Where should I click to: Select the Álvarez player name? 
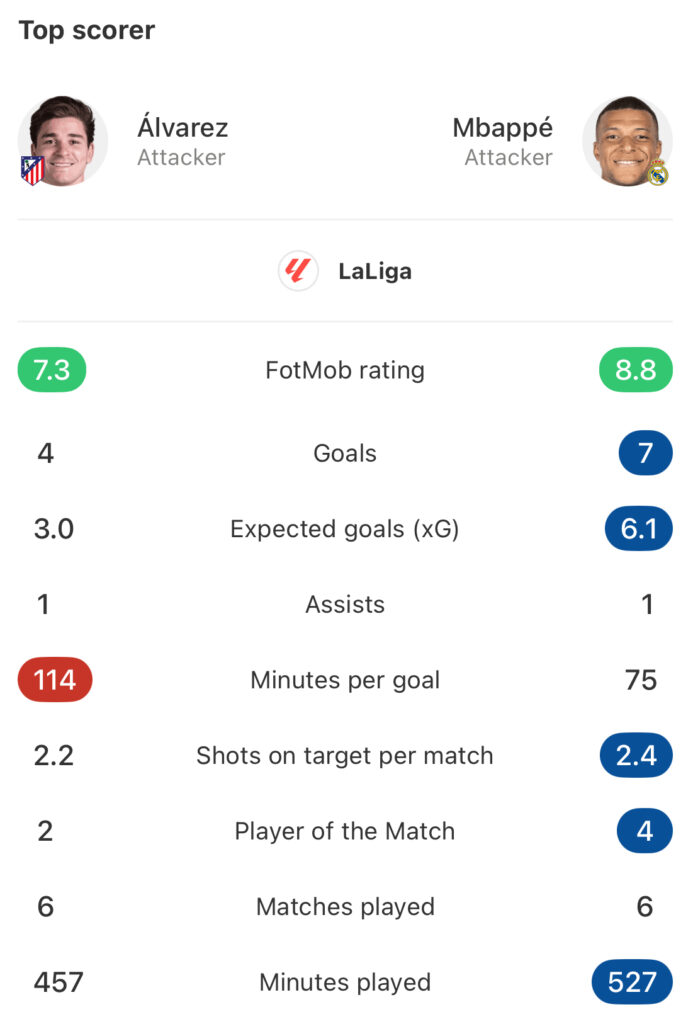click(183, 127)
